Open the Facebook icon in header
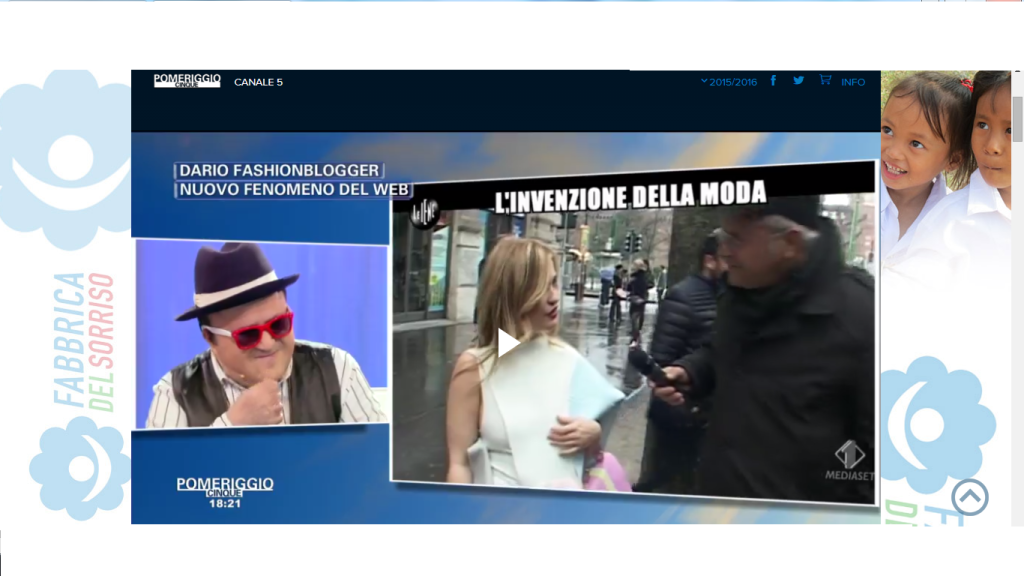Screen dimensions: 1024x576 [x=773, y=80]
